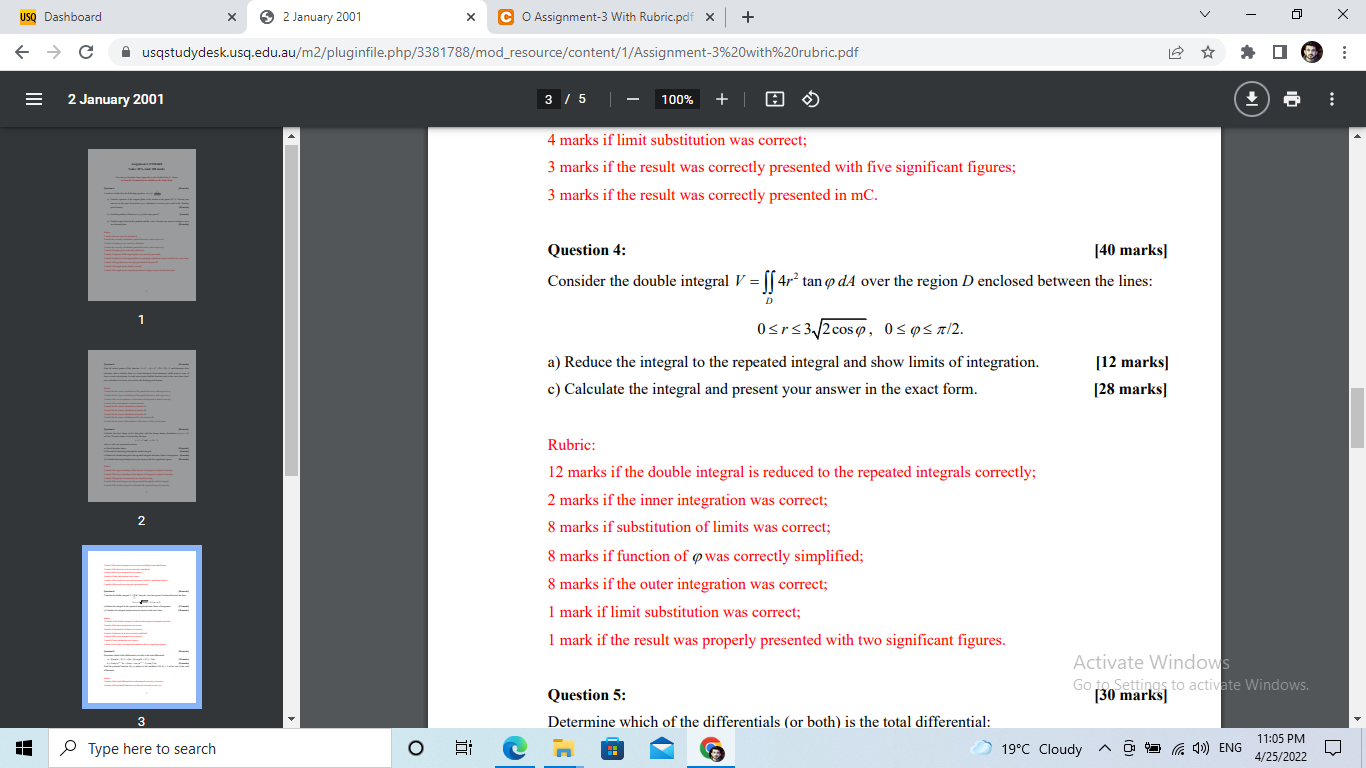Close the 2 January 2001 tab
Image resolution: width=1366 pixels, height=768 pixels.
(x=471, y=17)
